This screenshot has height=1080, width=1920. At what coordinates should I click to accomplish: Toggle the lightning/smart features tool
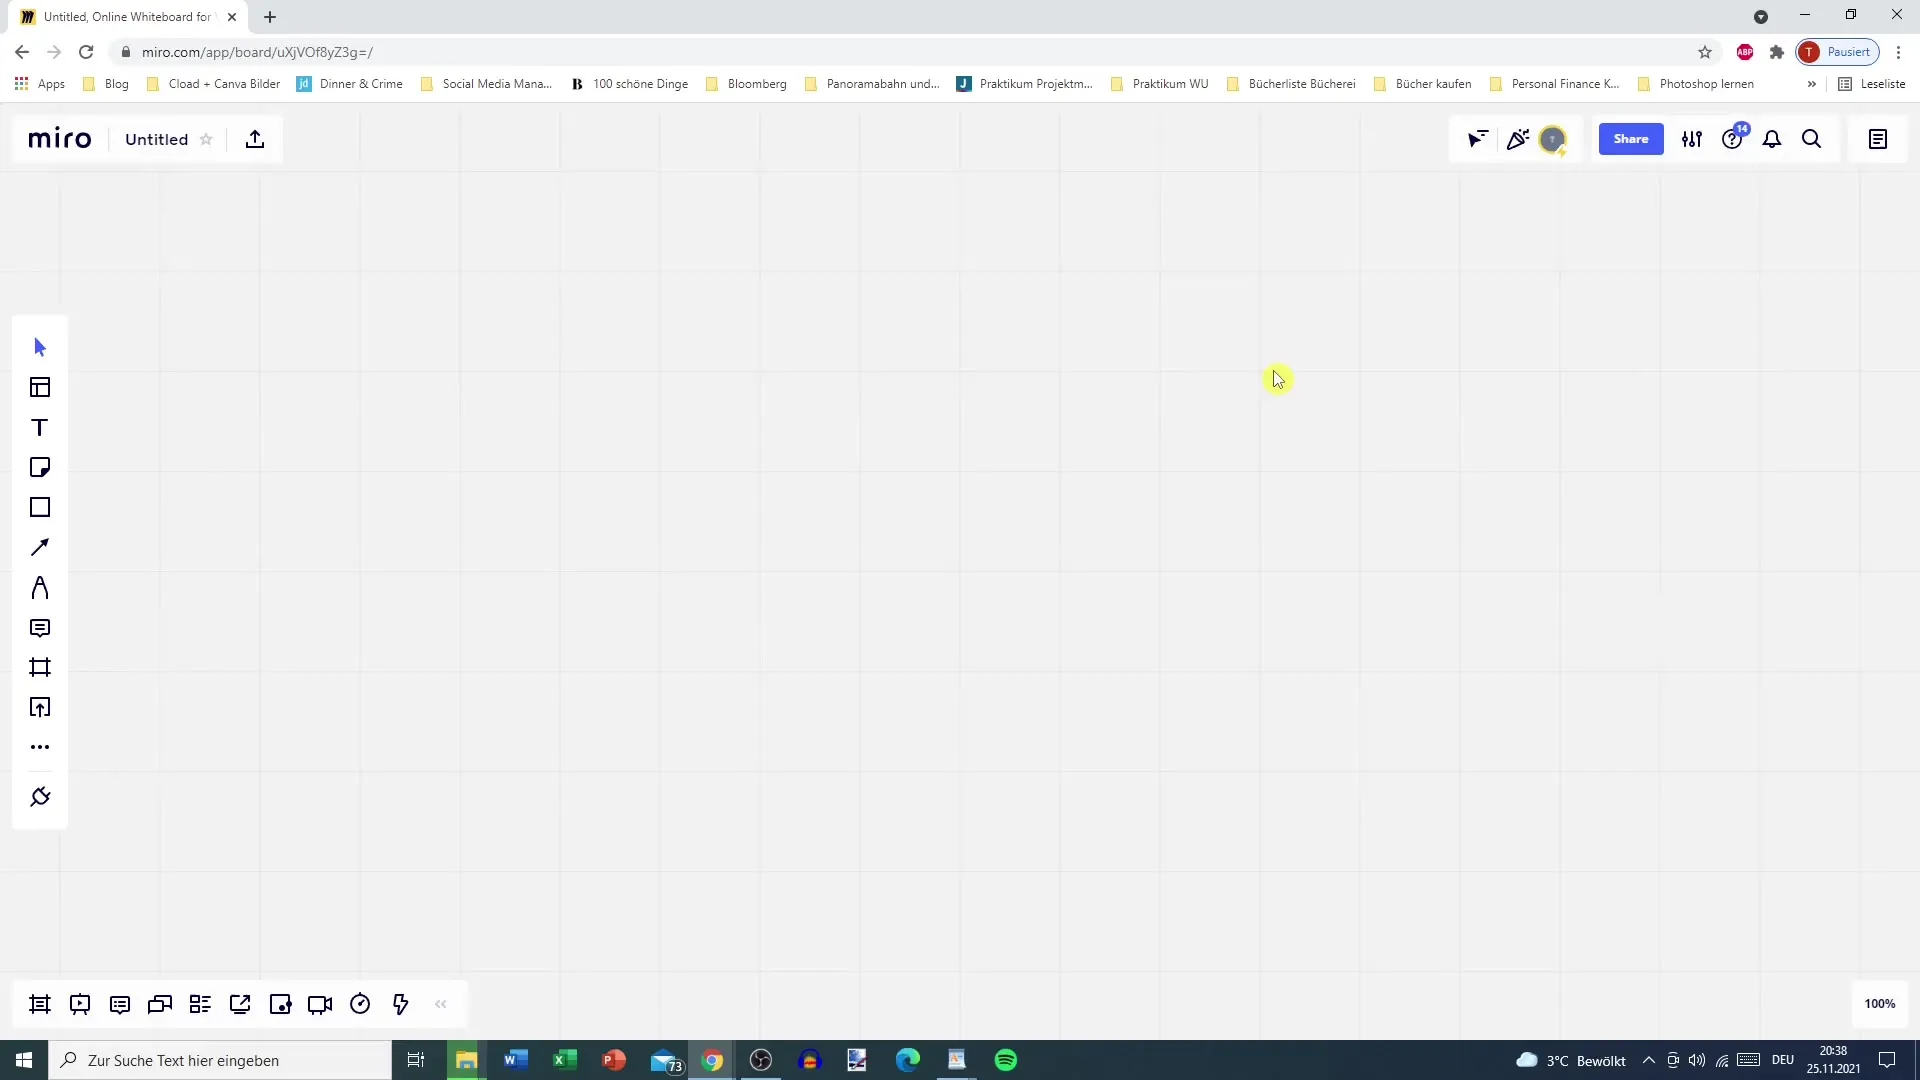[x=401, y=1005]
